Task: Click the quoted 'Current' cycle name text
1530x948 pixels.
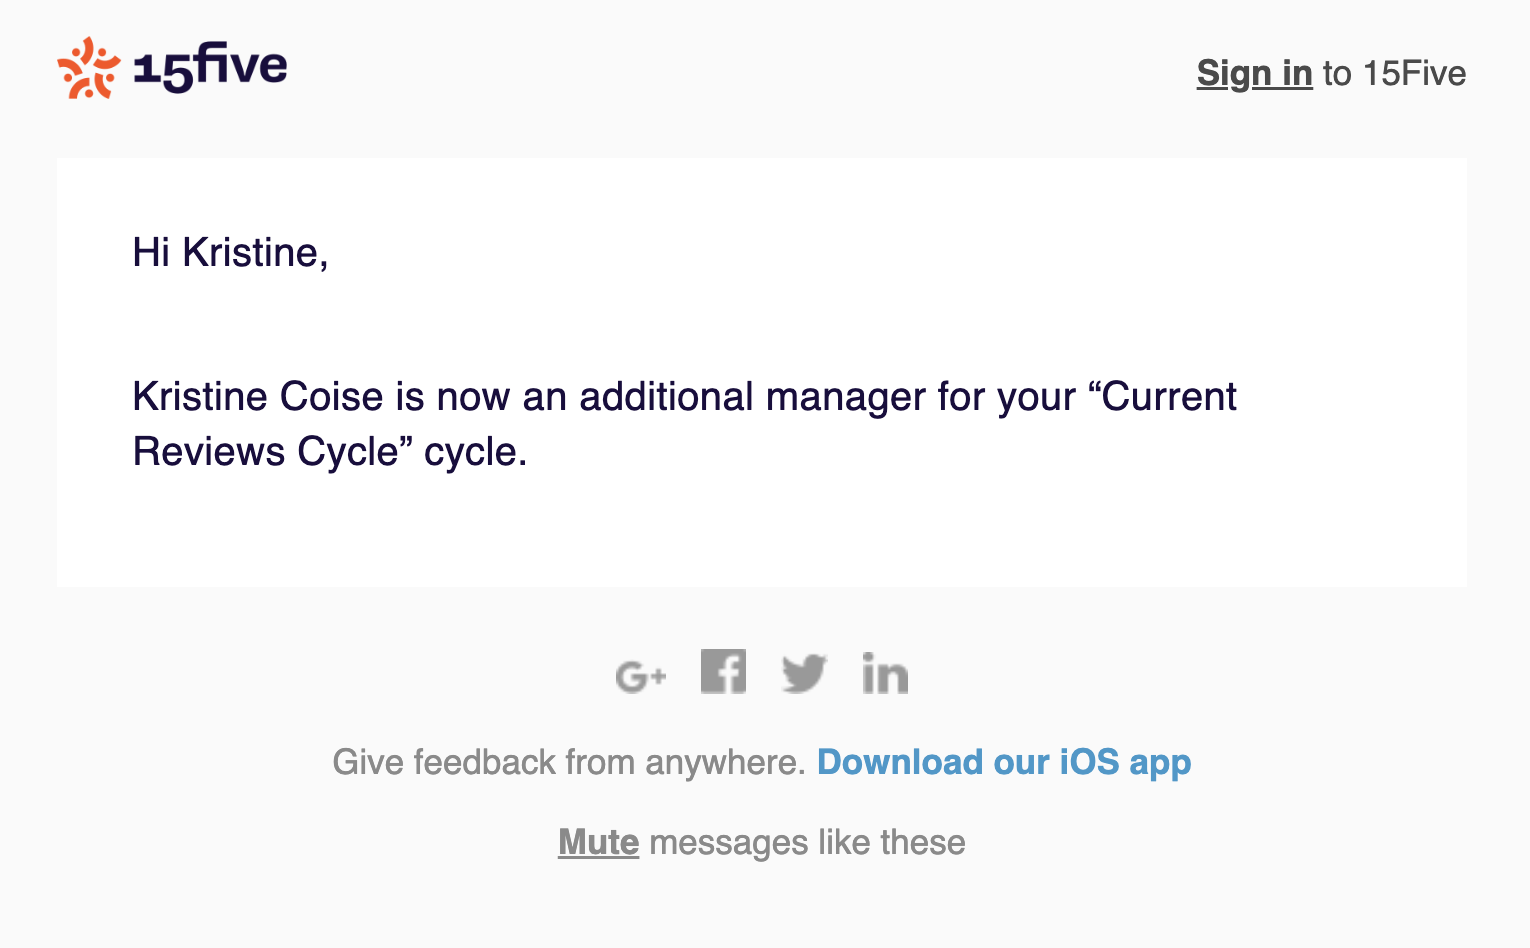Action: 1168,397
